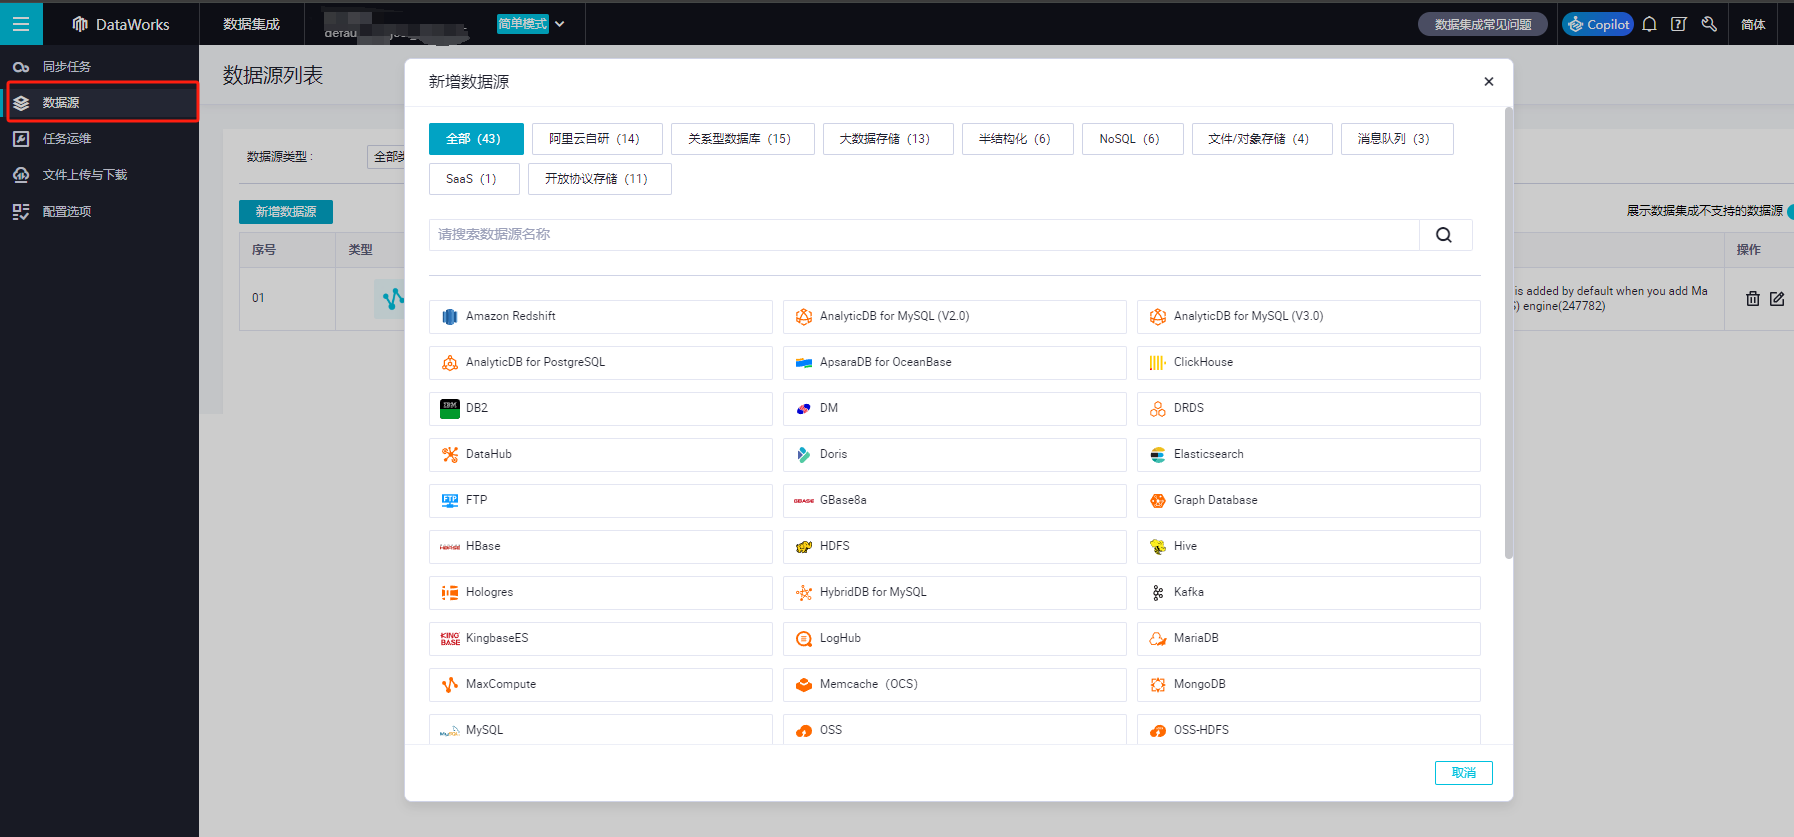Image resolution: width=1794 pixels, height=837 pixels.
Task: Select Graph Database data source
Action: point(1309,501)
